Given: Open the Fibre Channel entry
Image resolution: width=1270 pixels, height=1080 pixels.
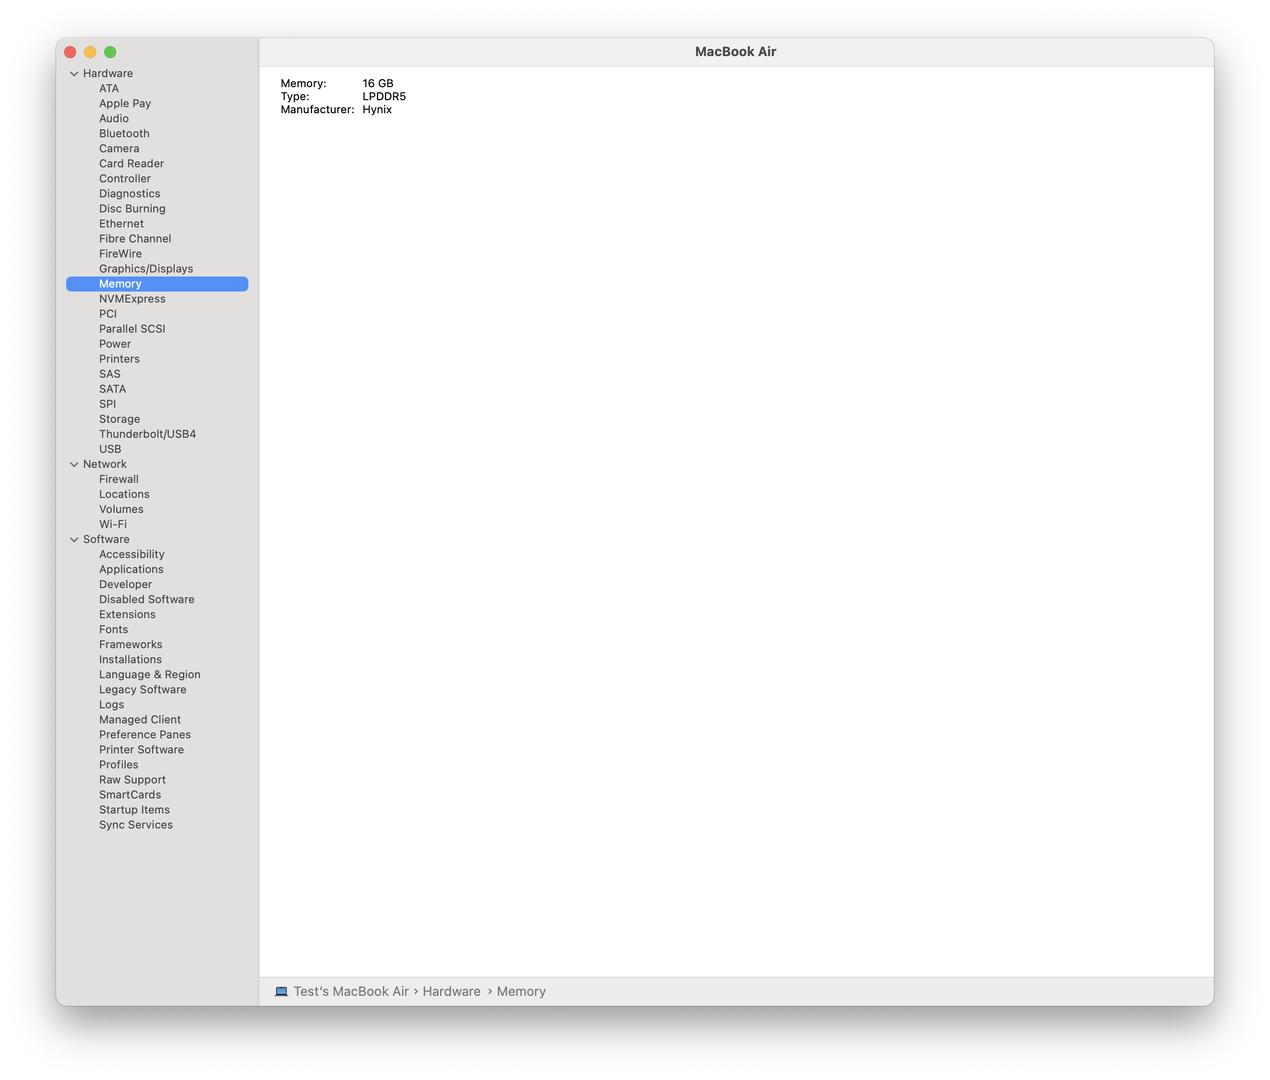Looking at the screenshot, I should coord(135,239).
